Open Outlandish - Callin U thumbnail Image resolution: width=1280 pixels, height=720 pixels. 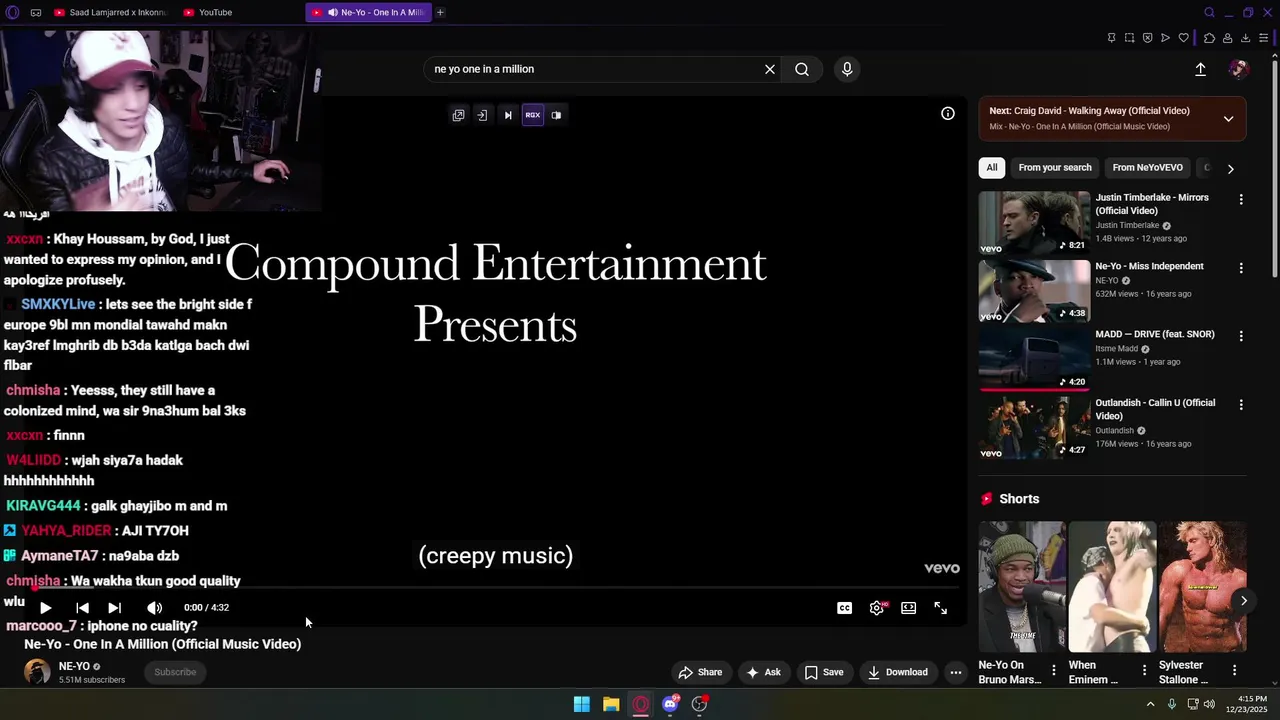1034,428
